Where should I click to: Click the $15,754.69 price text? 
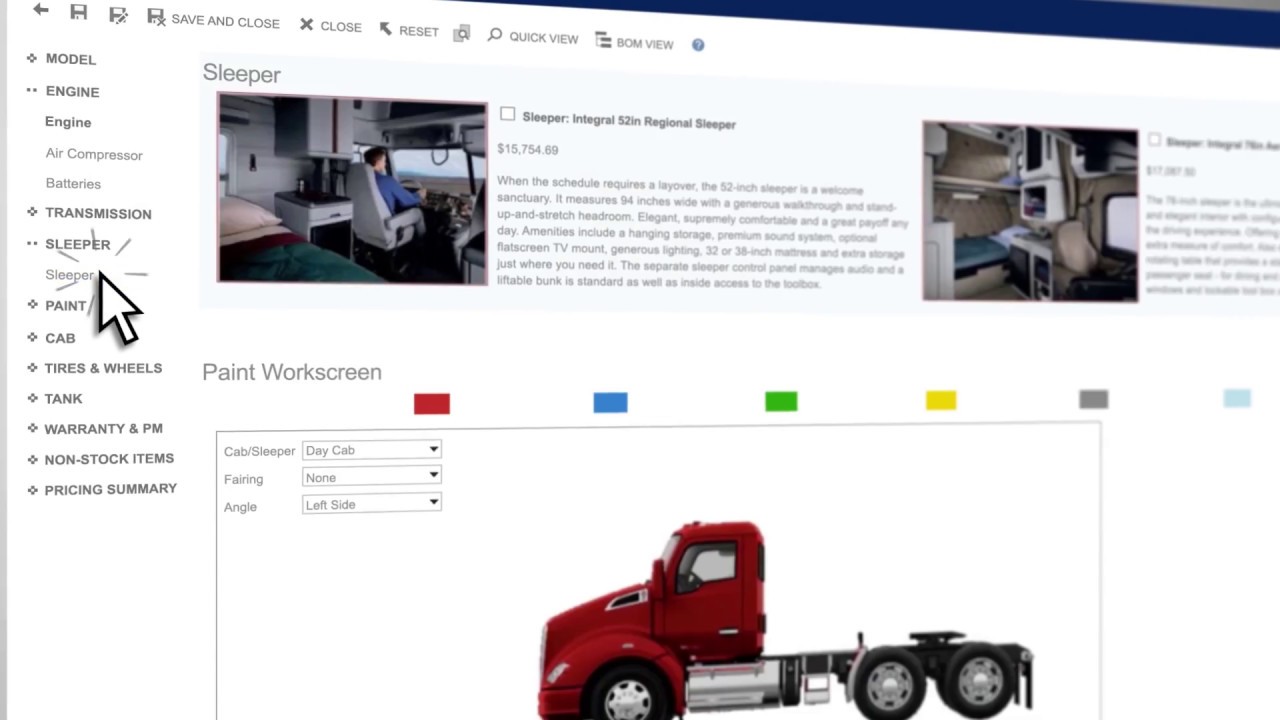click(528, 149)
